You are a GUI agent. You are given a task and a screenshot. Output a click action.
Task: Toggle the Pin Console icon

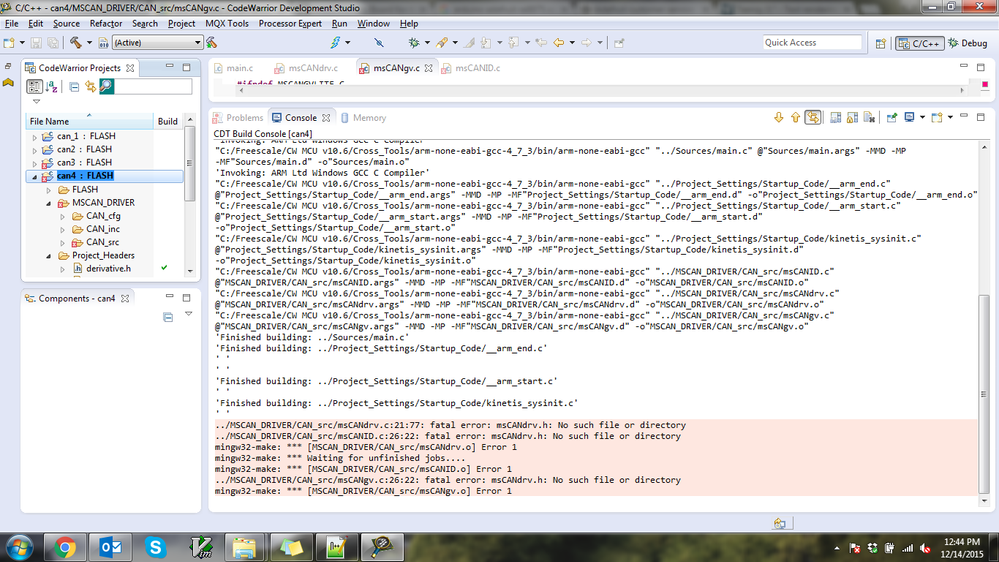(x=892, y=117)
